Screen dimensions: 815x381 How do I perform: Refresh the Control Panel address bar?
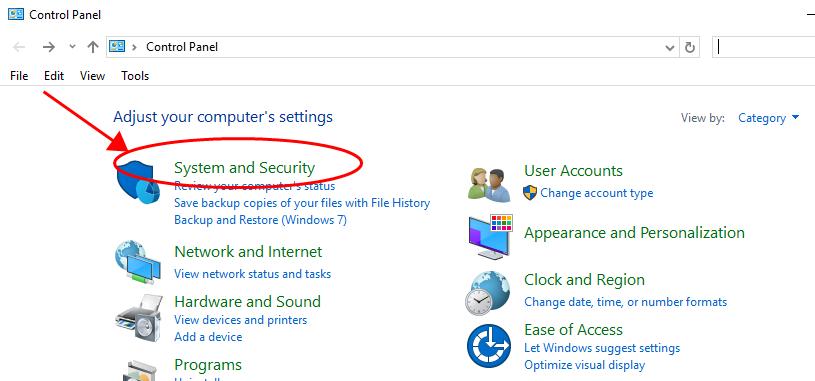[689, 47]
